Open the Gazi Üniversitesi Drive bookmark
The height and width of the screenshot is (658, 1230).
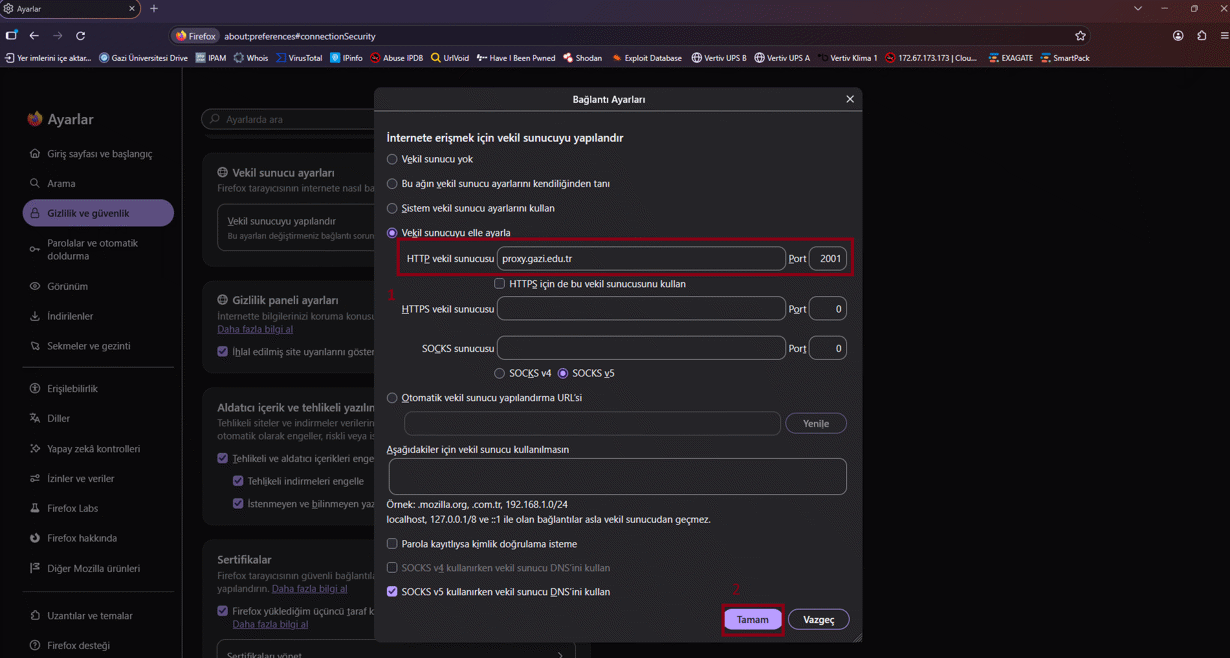(x=143, y=58)
